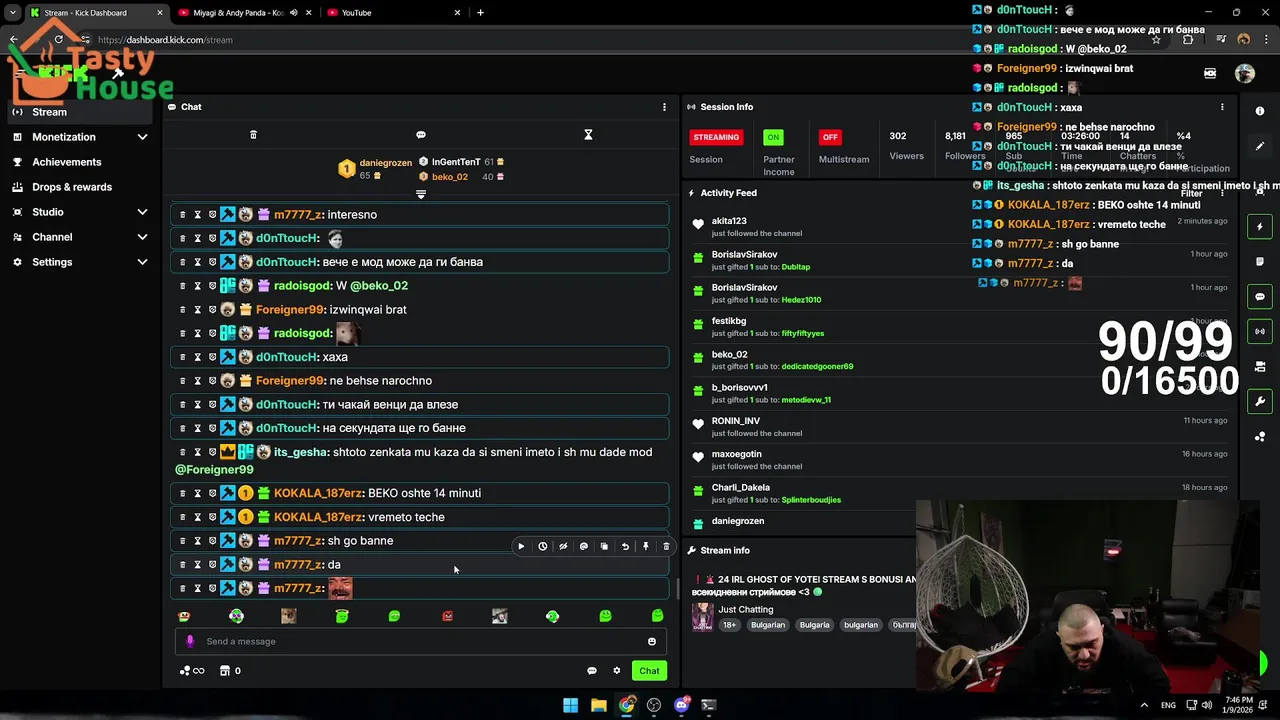Toggle the Partner Income ON switch
The height and width of the screenshot is (720, 1280).
click(x=773, y=137)
